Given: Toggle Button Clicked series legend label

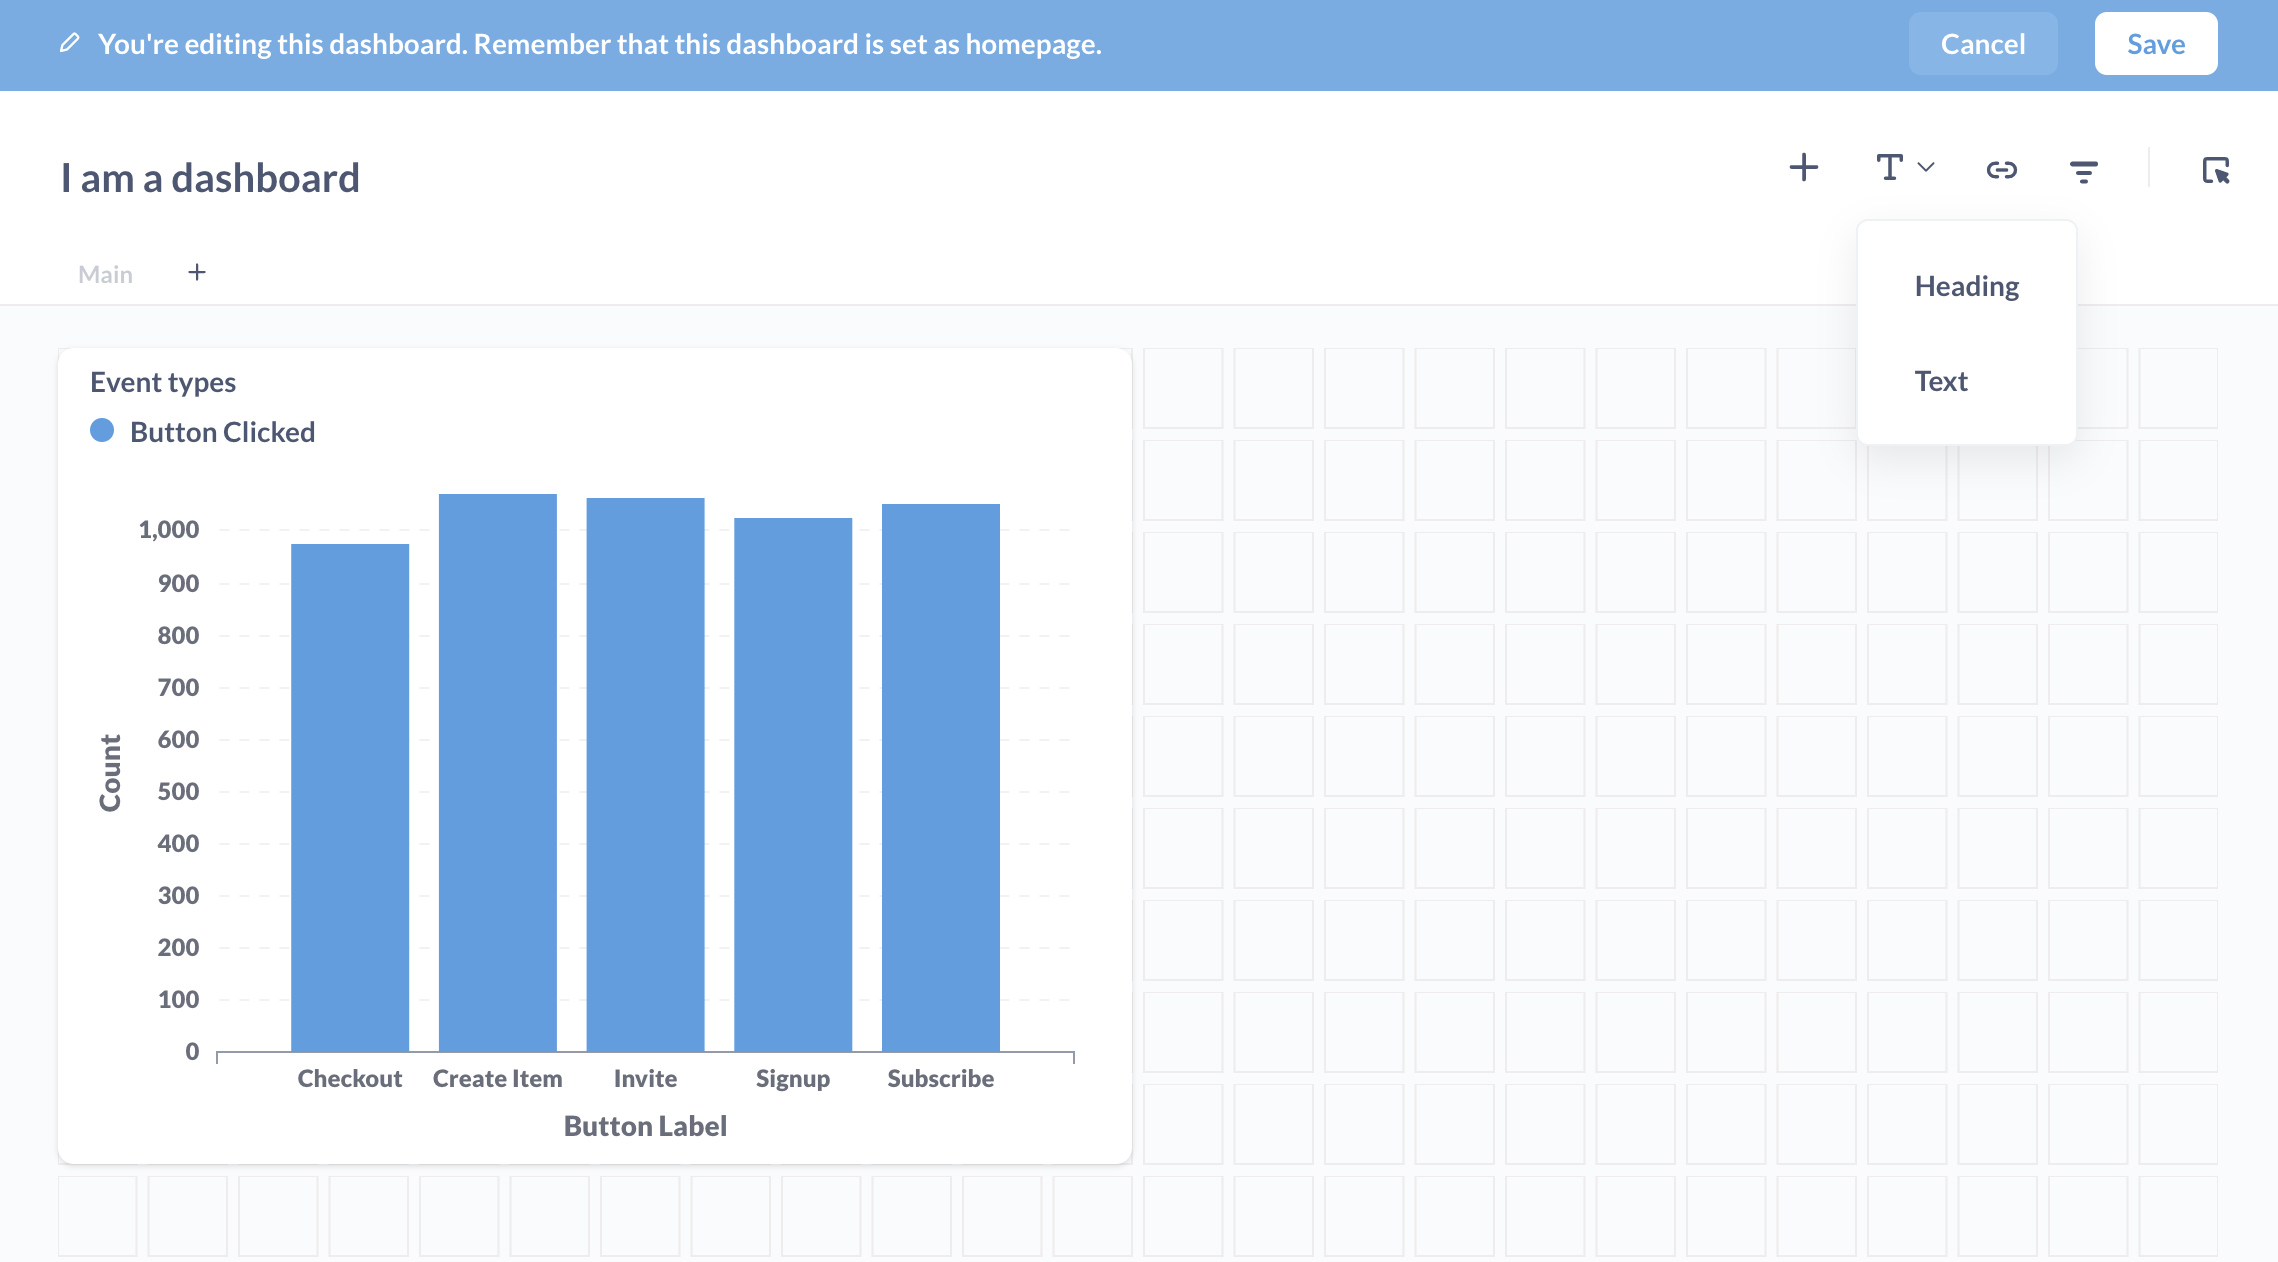Looking at the screenshot, I should pyautogui.click(x=222, y=432).
